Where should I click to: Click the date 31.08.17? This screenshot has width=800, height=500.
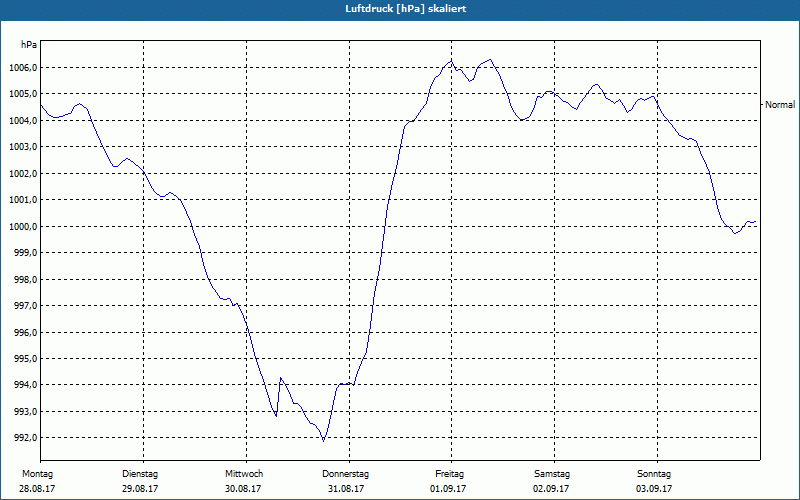[346, 489]
